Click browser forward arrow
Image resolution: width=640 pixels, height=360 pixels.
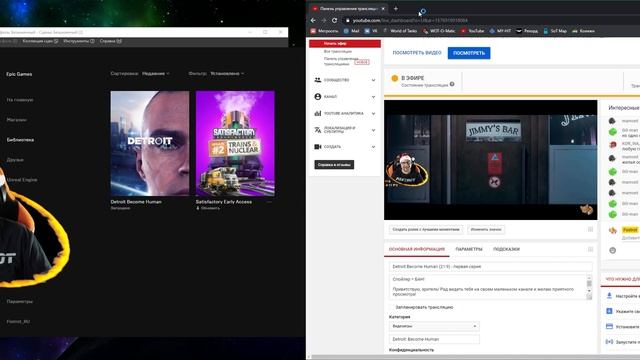tap(323, 20)
